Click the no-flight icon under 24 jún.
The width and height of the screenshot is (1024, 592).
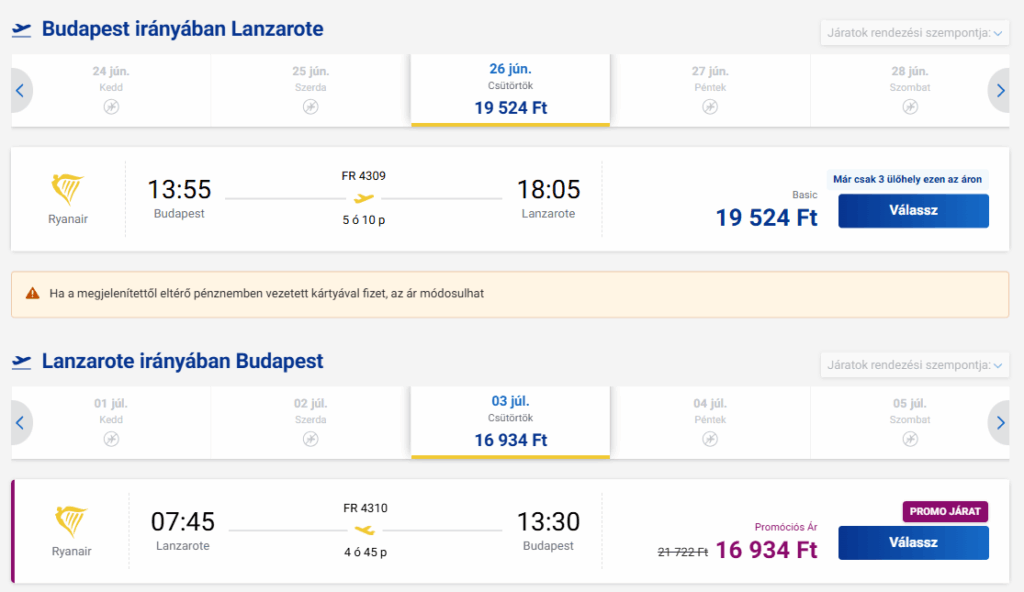click(x=111, y=107)
